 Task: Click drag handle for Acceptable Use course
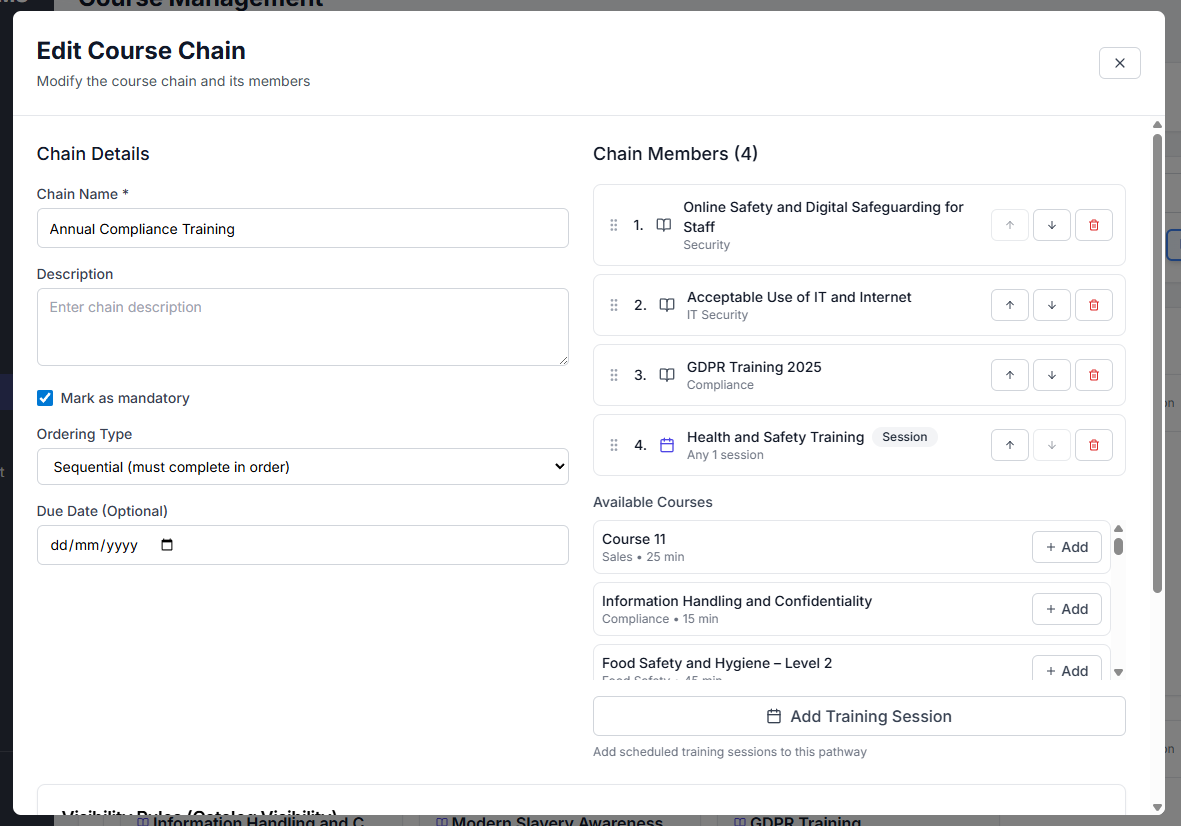click(614, 305)
